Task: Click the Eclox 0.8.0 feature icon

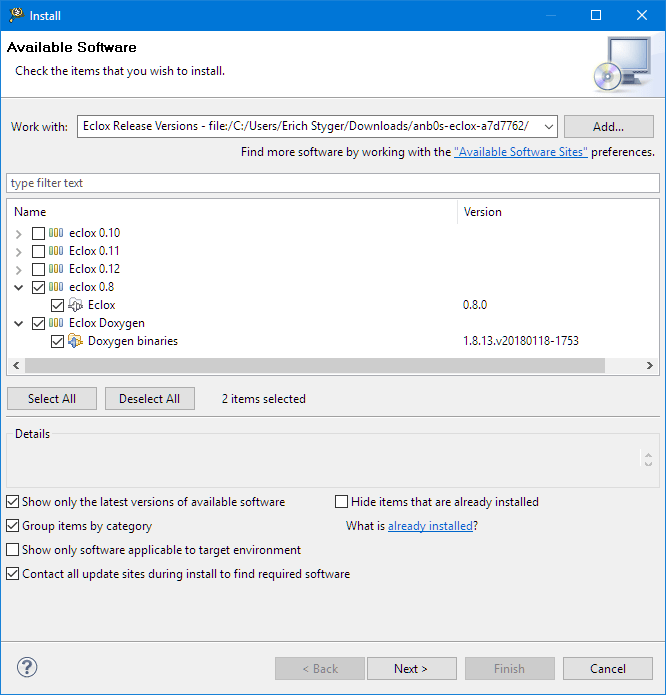Action: click(x=75, y=305)
